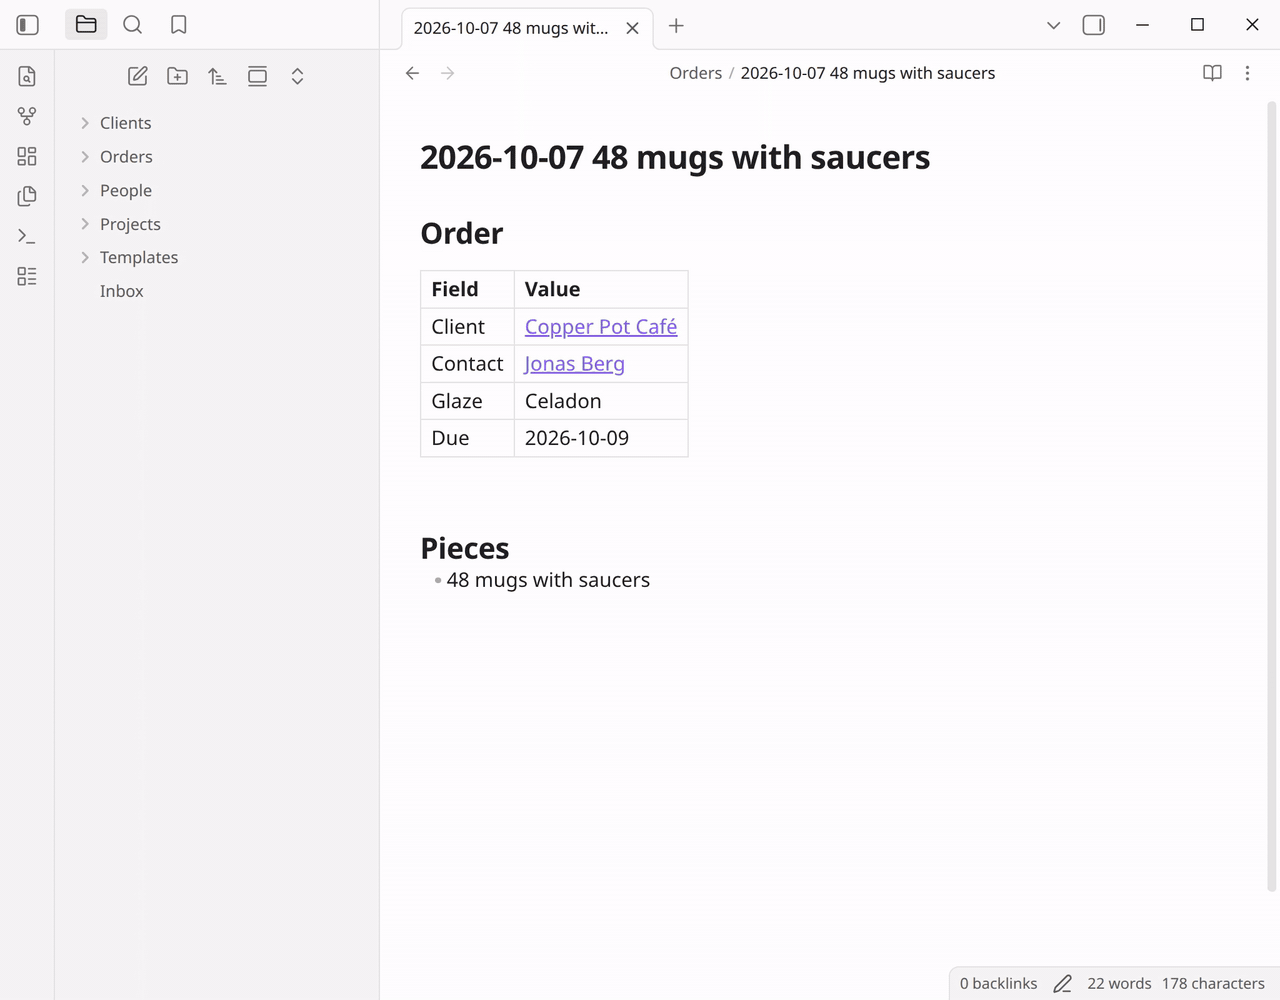
Task: Click the 48 mugs with saucers bullet
Action: tap(548, 580)
